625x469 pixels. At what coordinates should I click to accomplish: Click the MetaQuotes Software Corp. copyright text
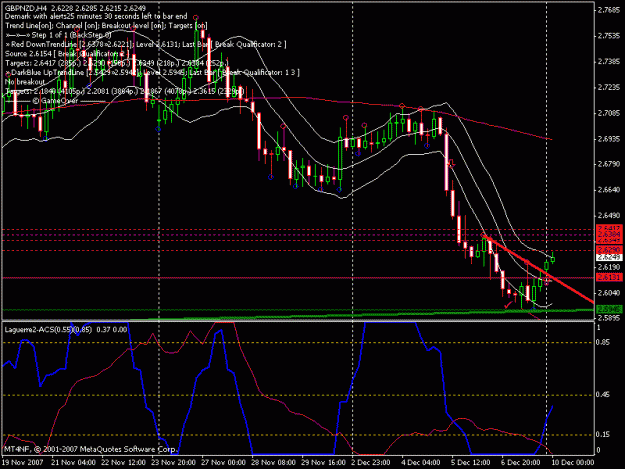[90, 449]
